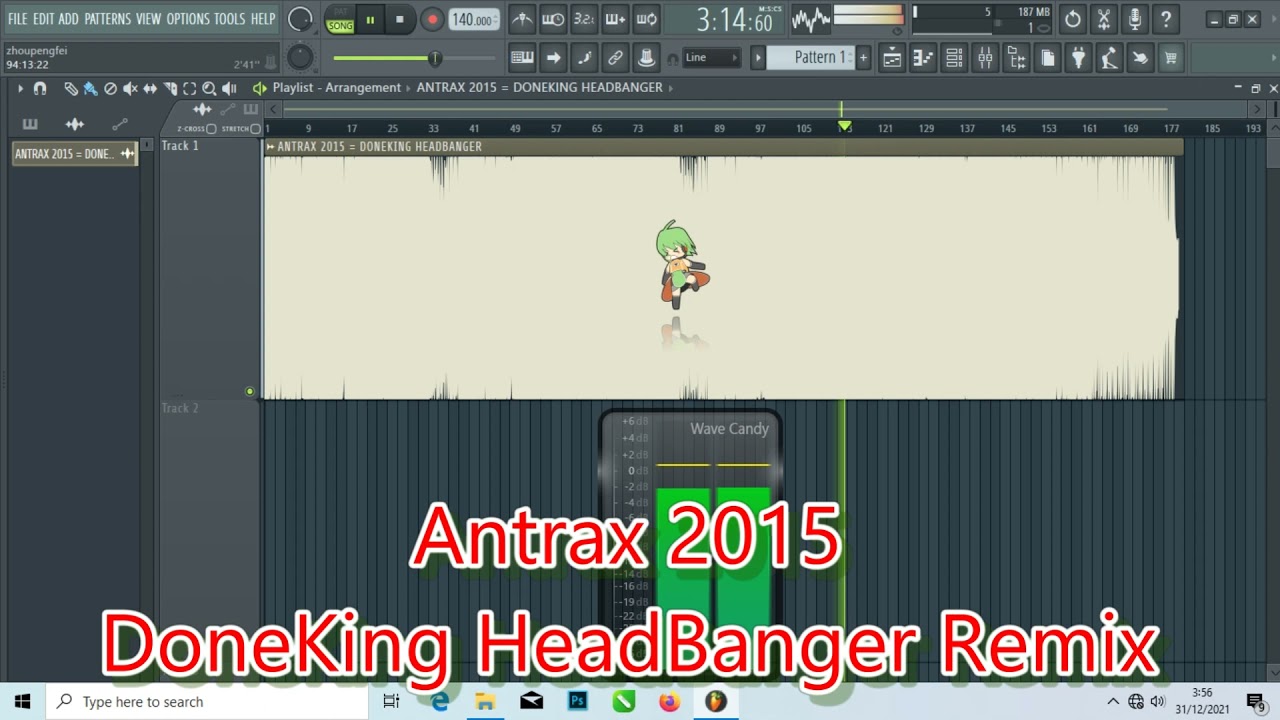The height and width of the screenshot is (720, 1280).
Task: Select the playlist Select tool
Action: tap(189, 88)
